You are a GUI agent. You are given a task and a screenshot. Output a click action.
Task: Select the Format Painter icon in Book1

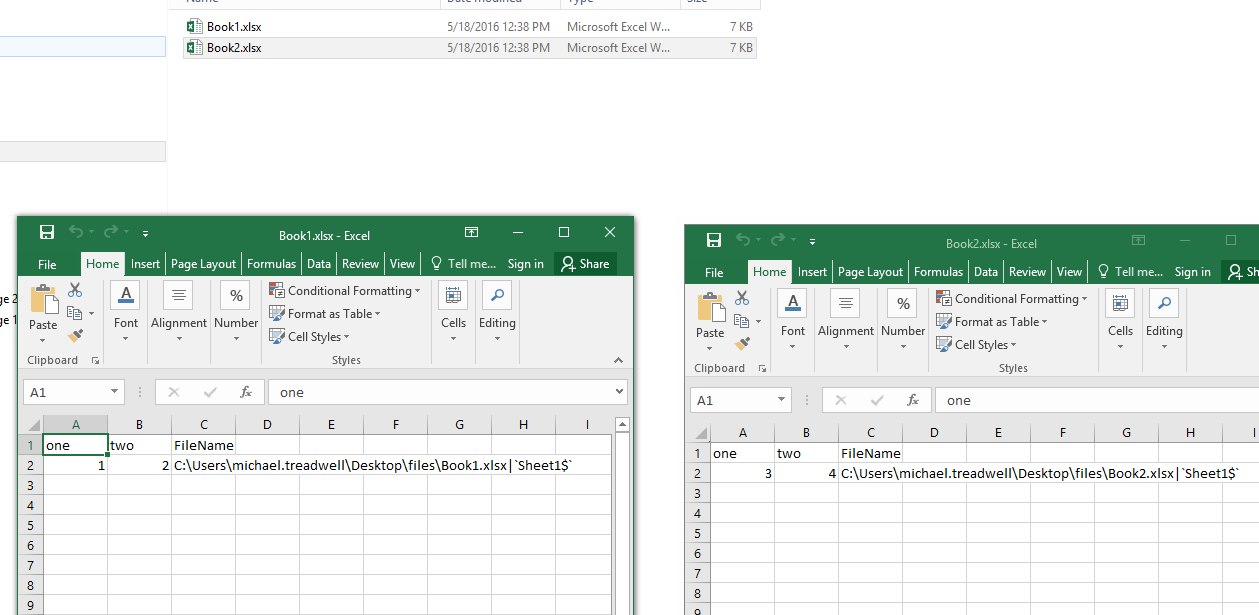click(x=75, y=334)
